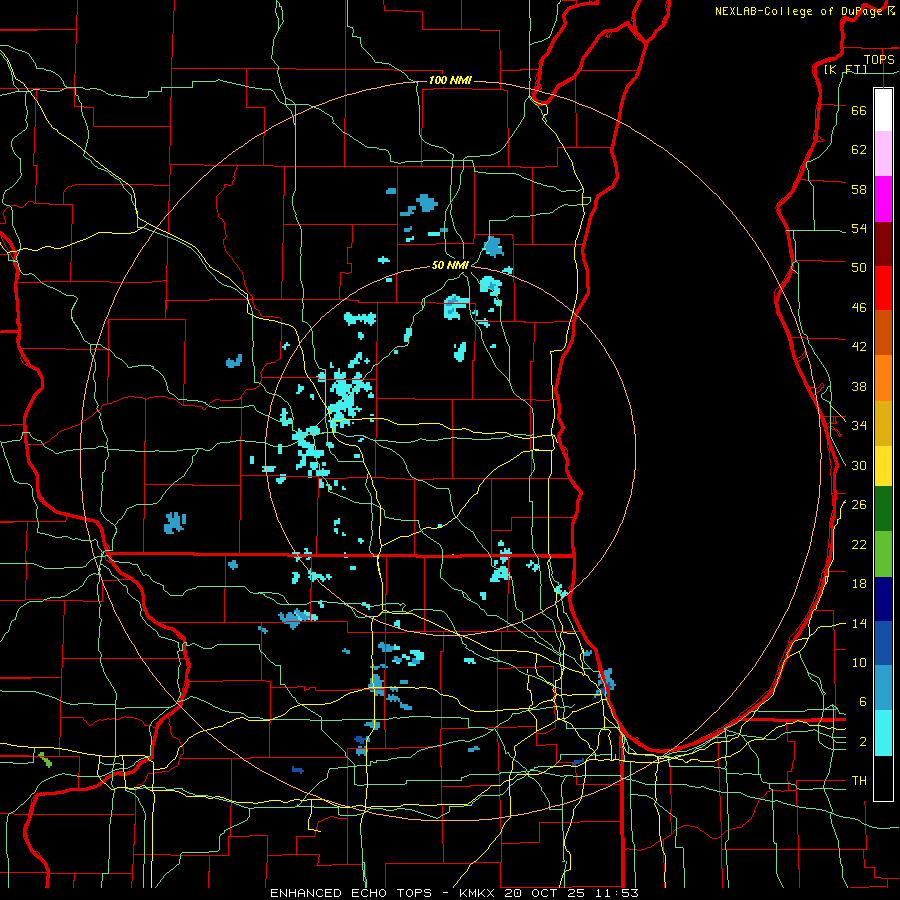Click the lone green echo patch on the map

45,759
